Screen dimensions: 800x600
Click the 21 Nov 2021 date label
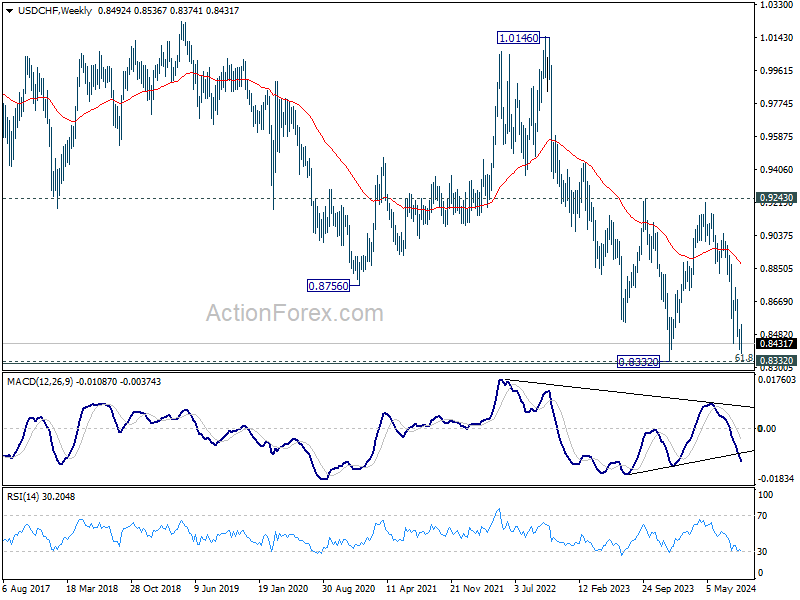pyautogui.click(x=477, y=589)
